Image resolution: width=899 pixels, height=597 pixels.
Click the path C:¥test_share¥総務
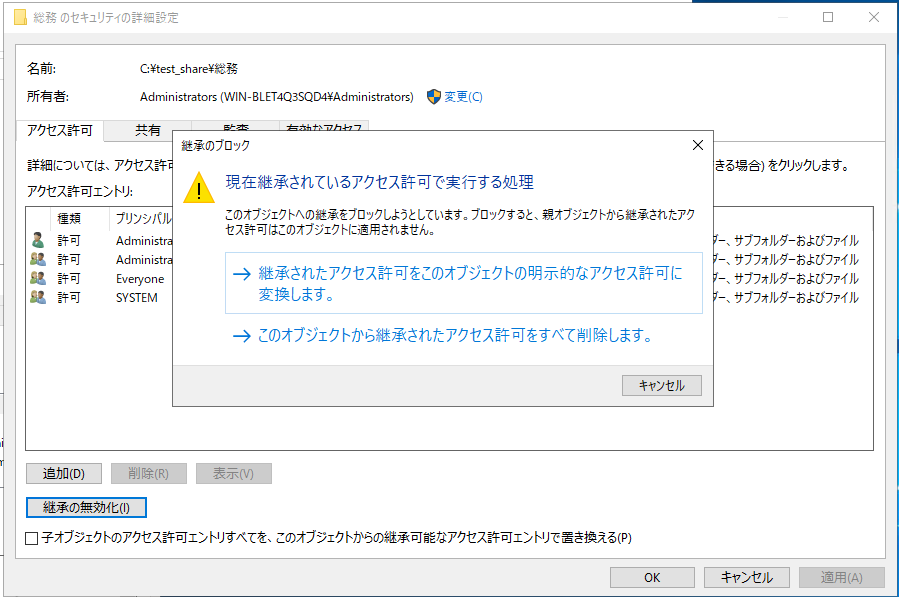tap(189, 69)
